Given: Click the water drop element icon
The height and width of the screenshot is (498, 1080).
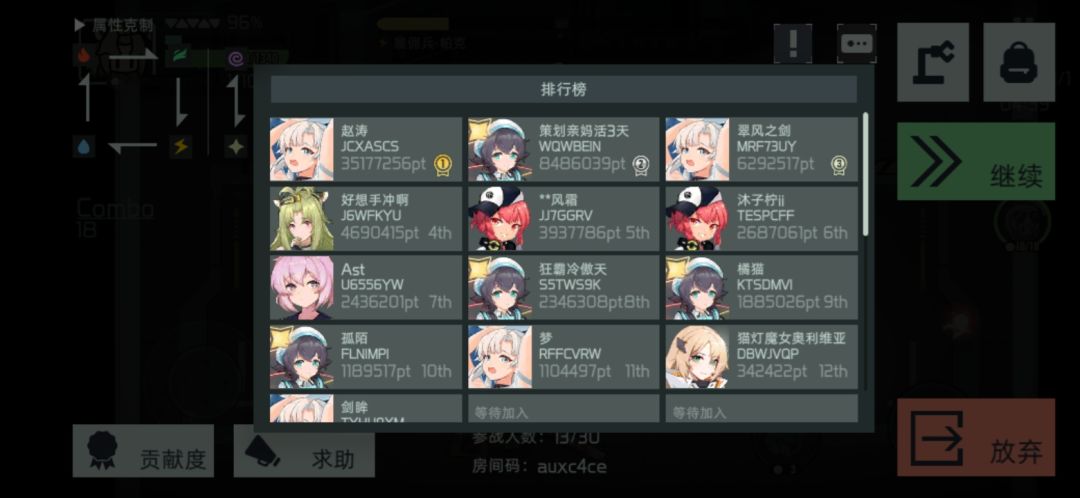Looking at the screenshot, I should 84,147.
